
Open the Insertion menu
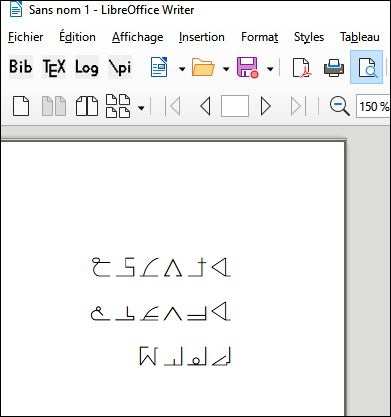pyautogui.click(x=202, y=37)
